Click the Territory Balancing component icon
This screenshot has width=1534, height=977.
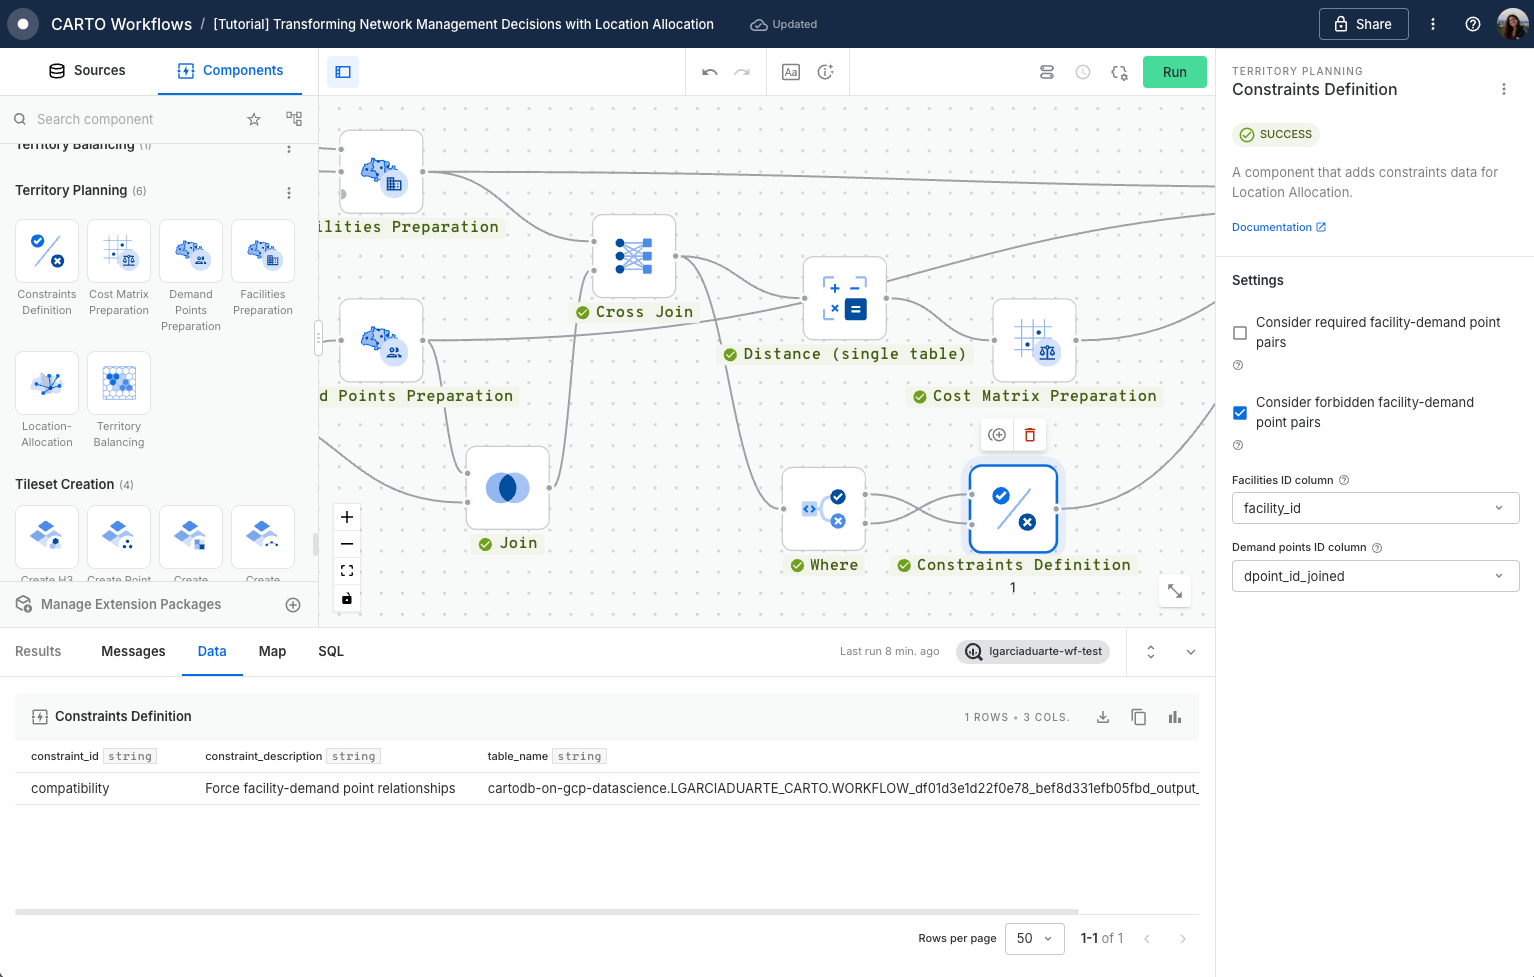click(119, 383)
